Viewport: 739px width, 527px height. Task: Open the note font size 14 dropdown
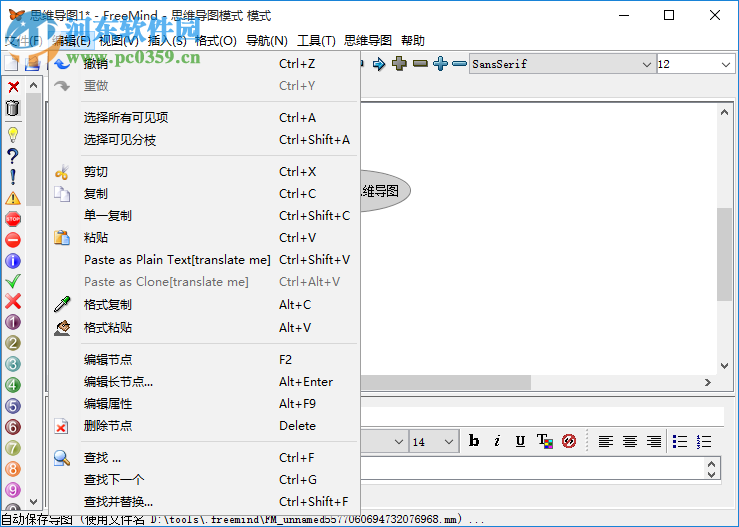[x=434, y=442]
